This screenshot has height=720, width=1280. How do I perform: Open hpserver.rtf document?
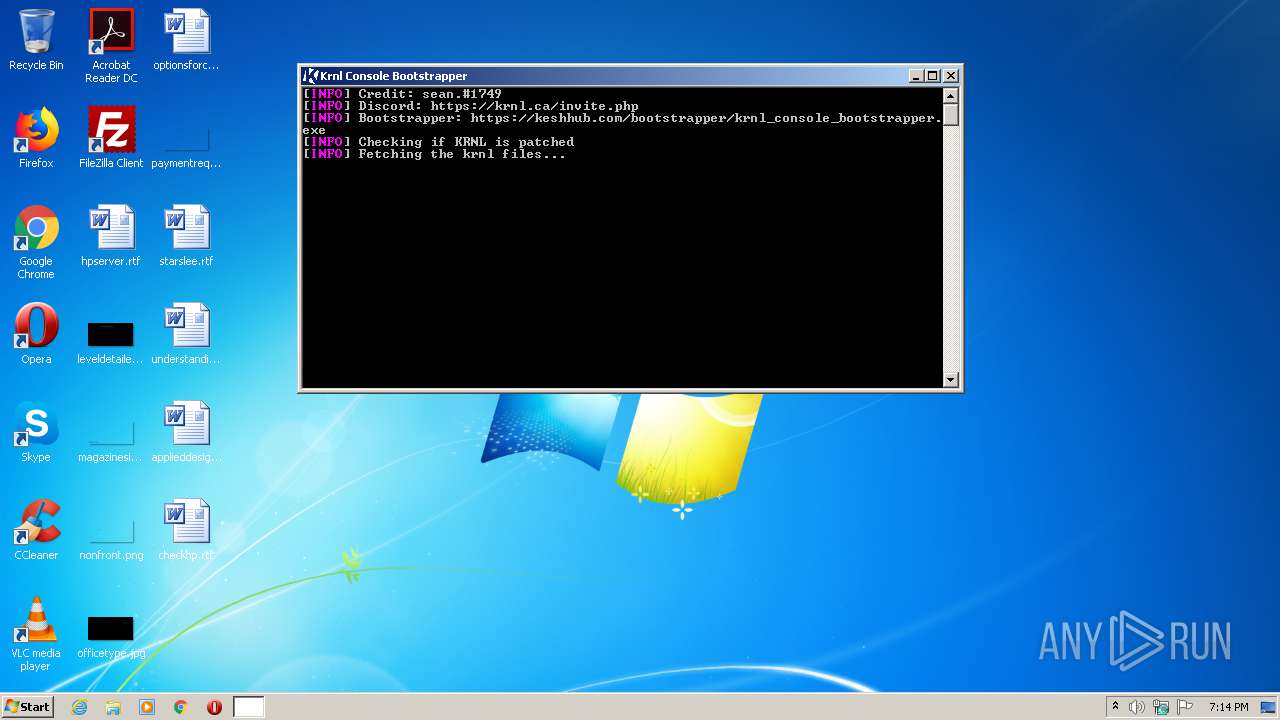click(111, 236)
